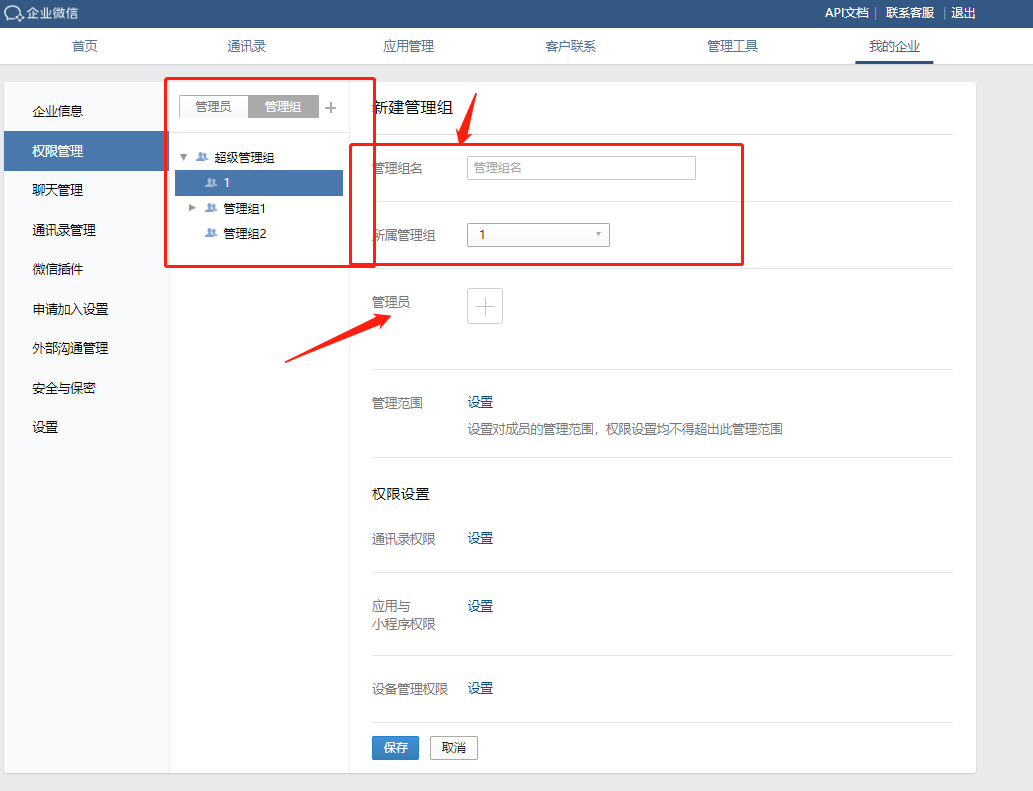Click the API文档 link in header
Viewport: 1033px width, 791px height.
tap(846, 13)
